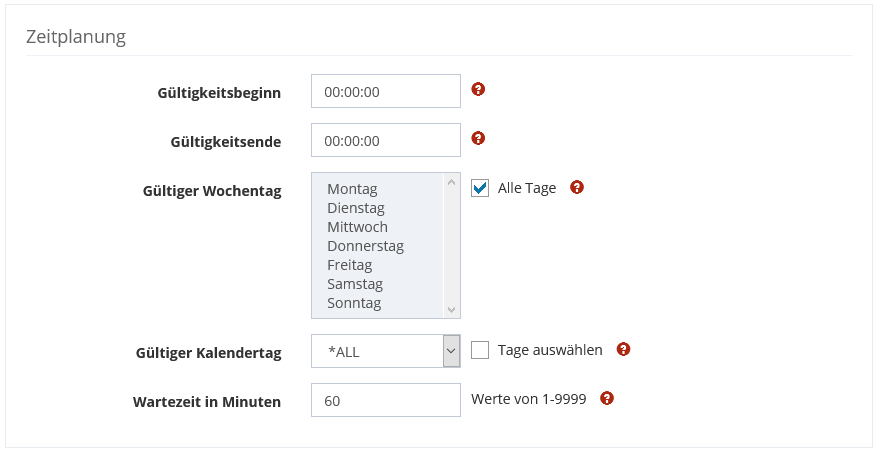Pick Donnerstag in weekday list

tap(365, 246)
